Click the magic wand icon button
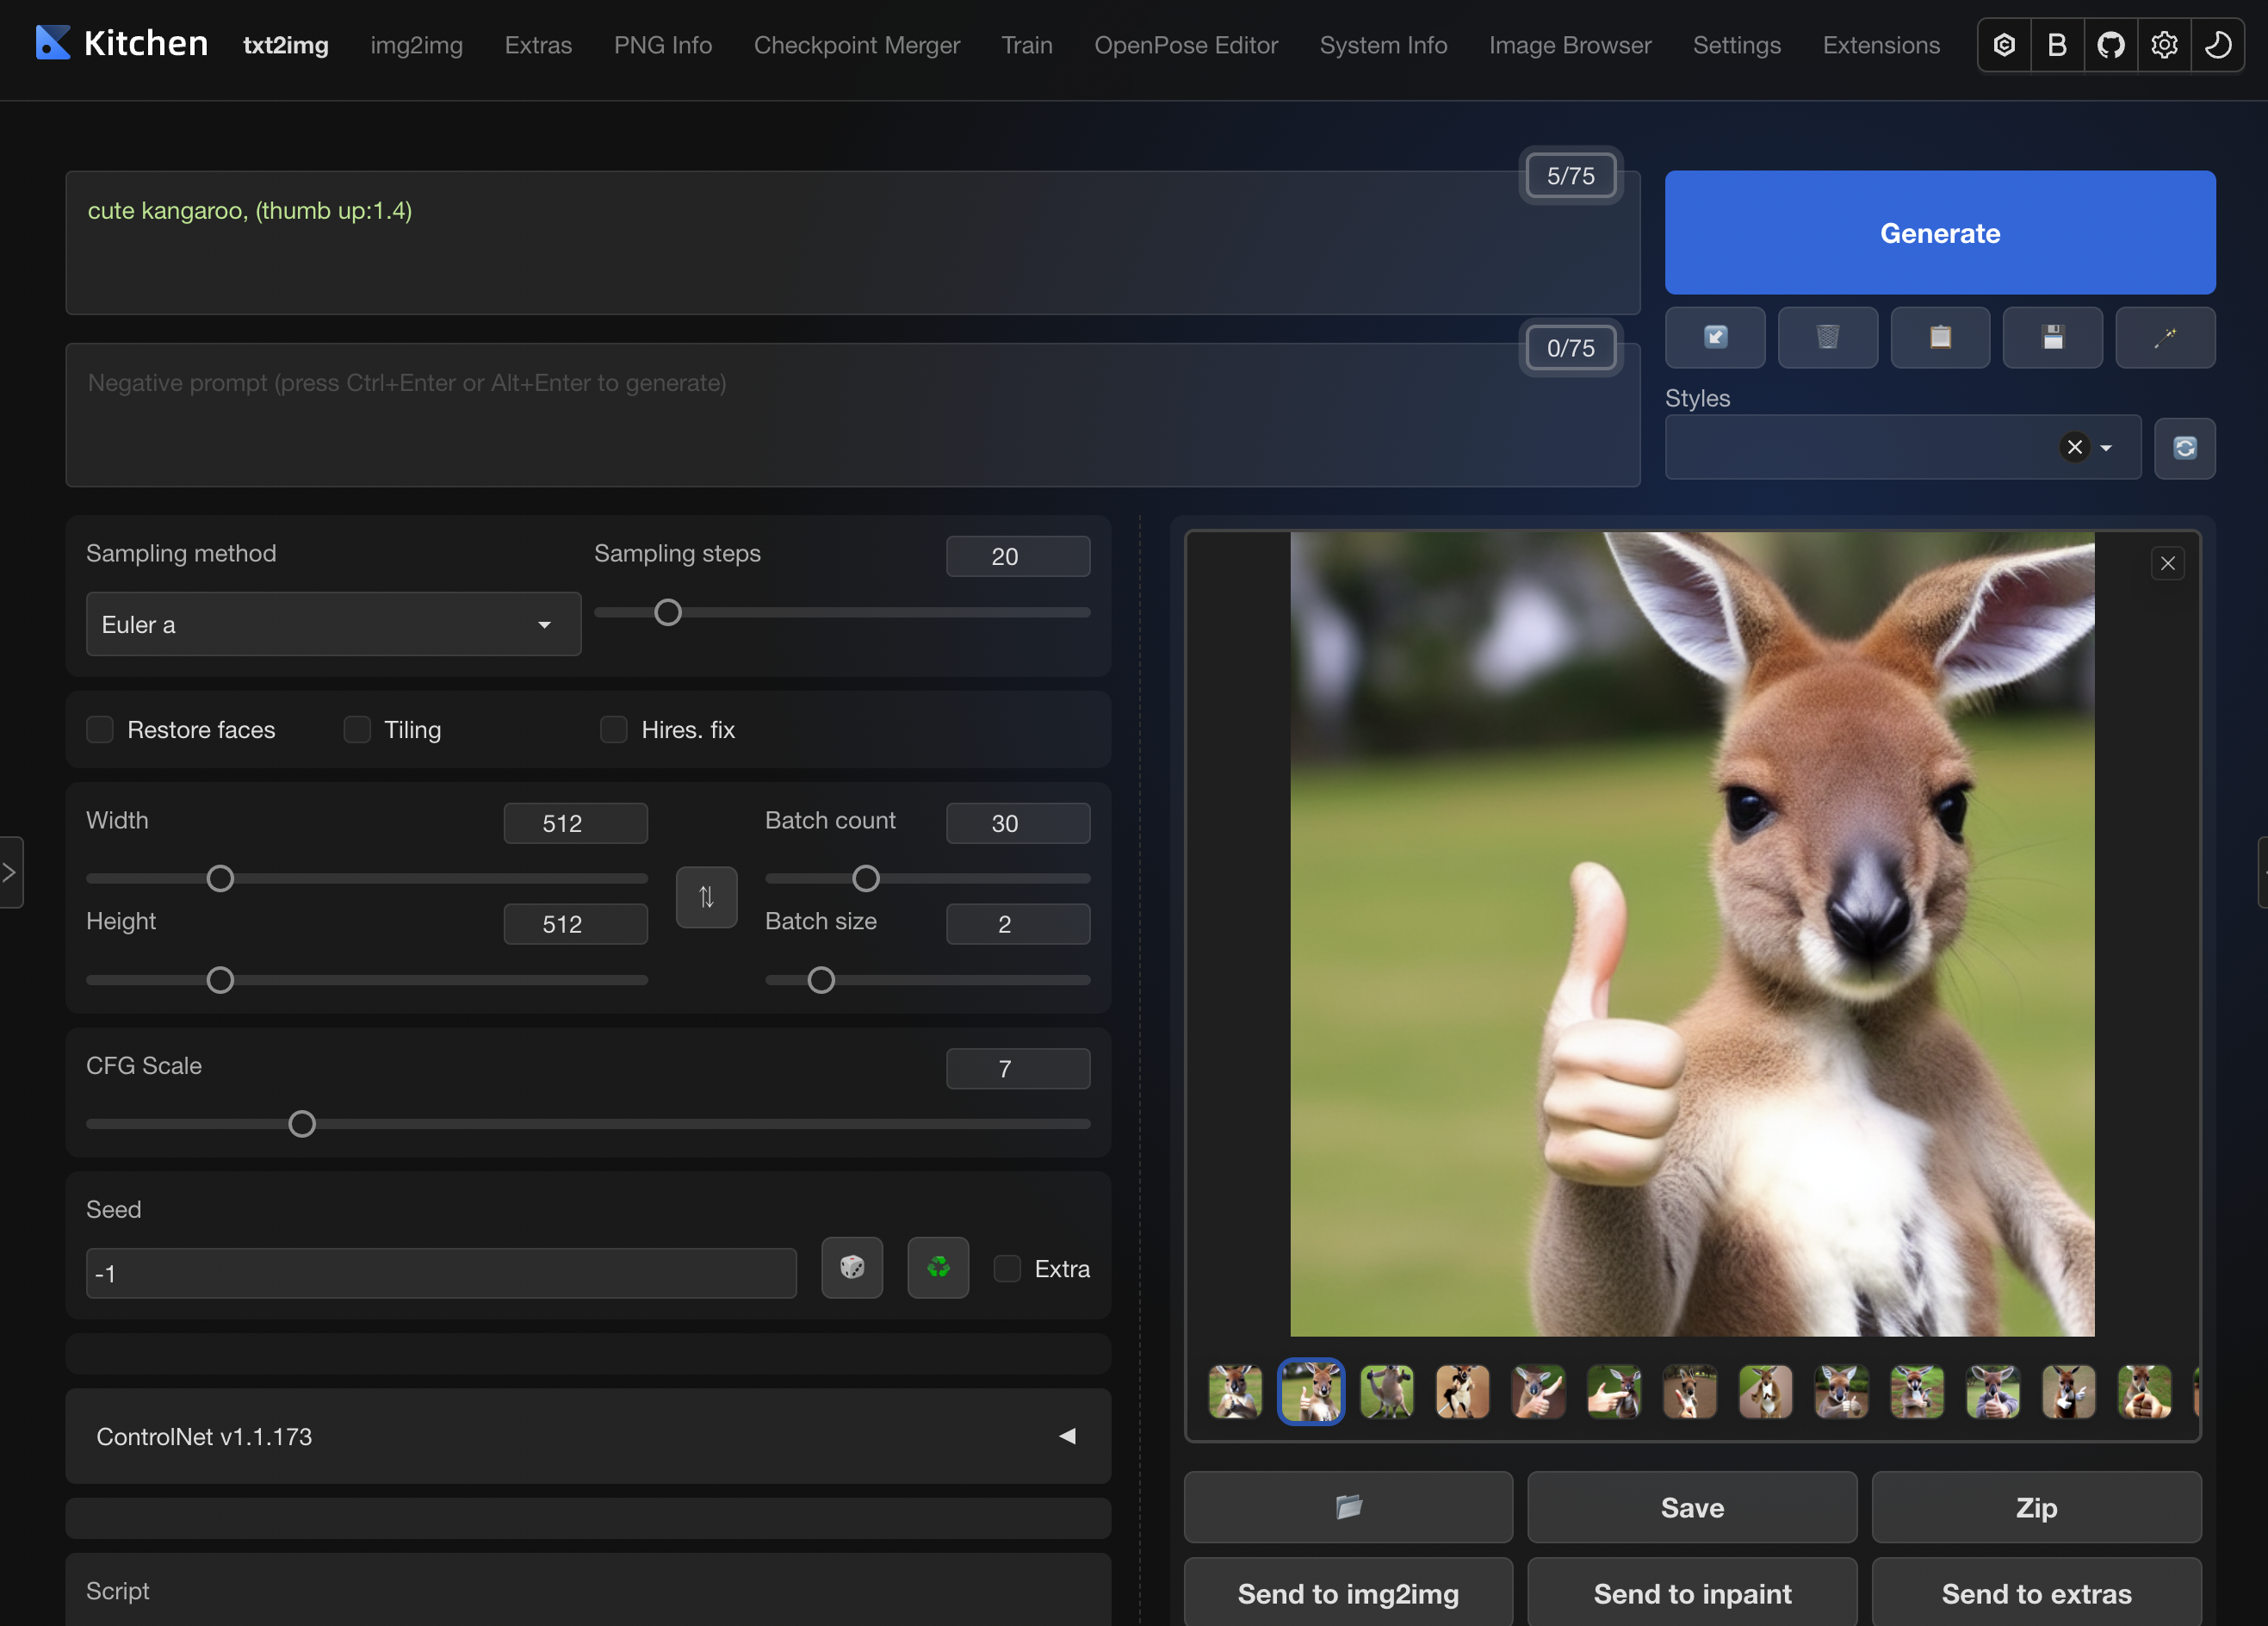2268x1626 pixels. coord(2165,337)
